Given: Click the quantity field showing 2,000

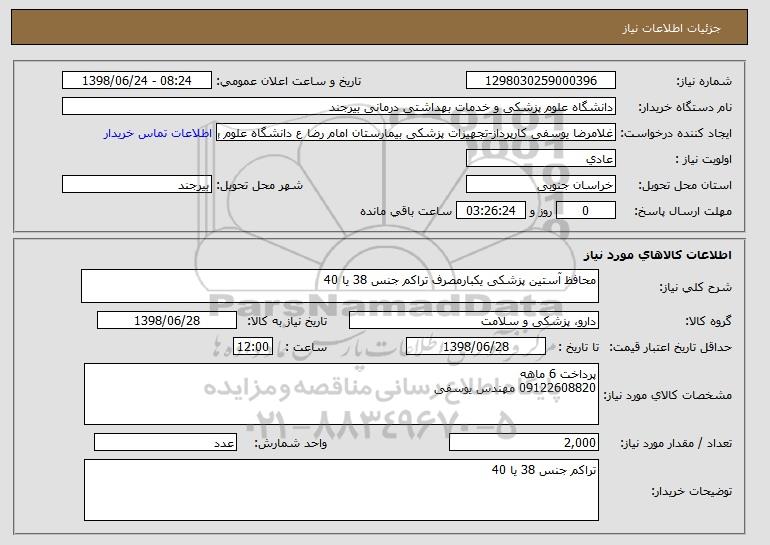Looking at the screenshot, I should coord(524,442).
